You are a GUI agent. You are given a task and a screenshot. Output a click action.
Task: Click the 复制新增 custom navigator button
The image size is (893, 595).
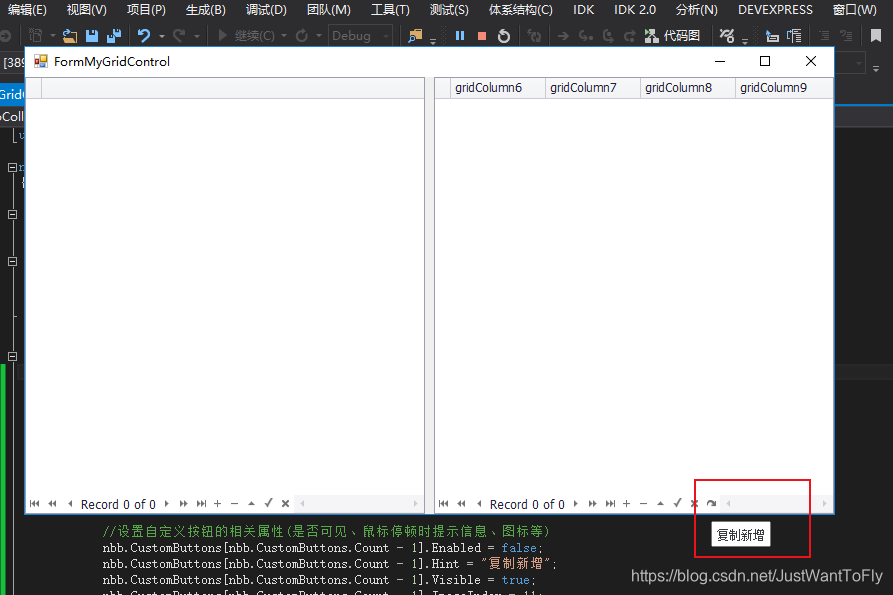[711, 503]
